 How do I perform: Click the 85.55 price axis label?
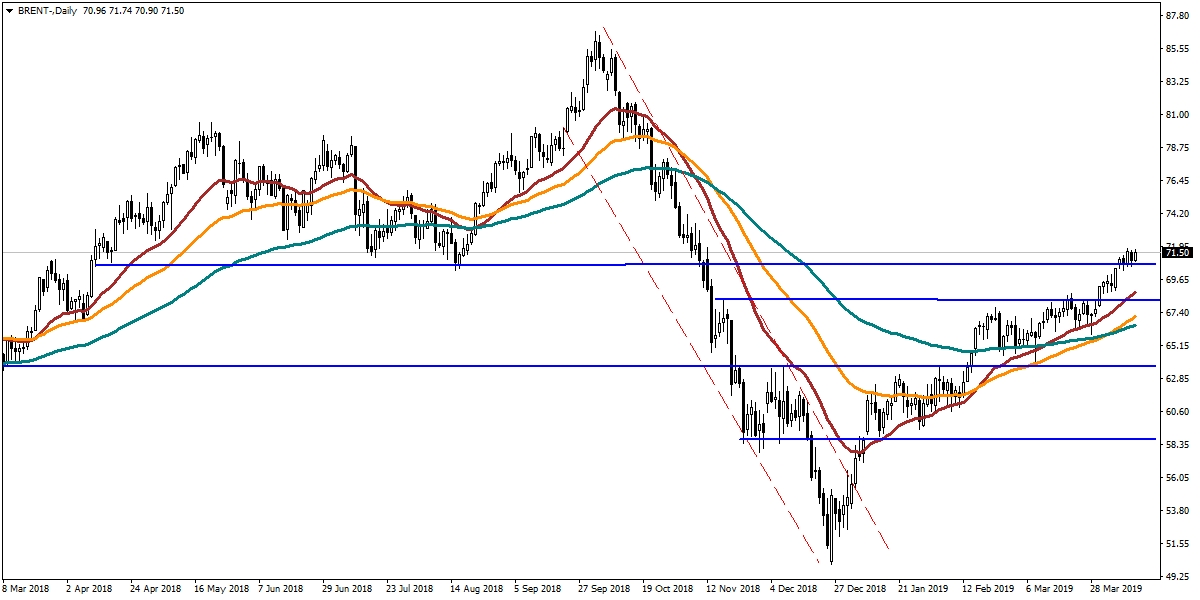(1177, 49)
